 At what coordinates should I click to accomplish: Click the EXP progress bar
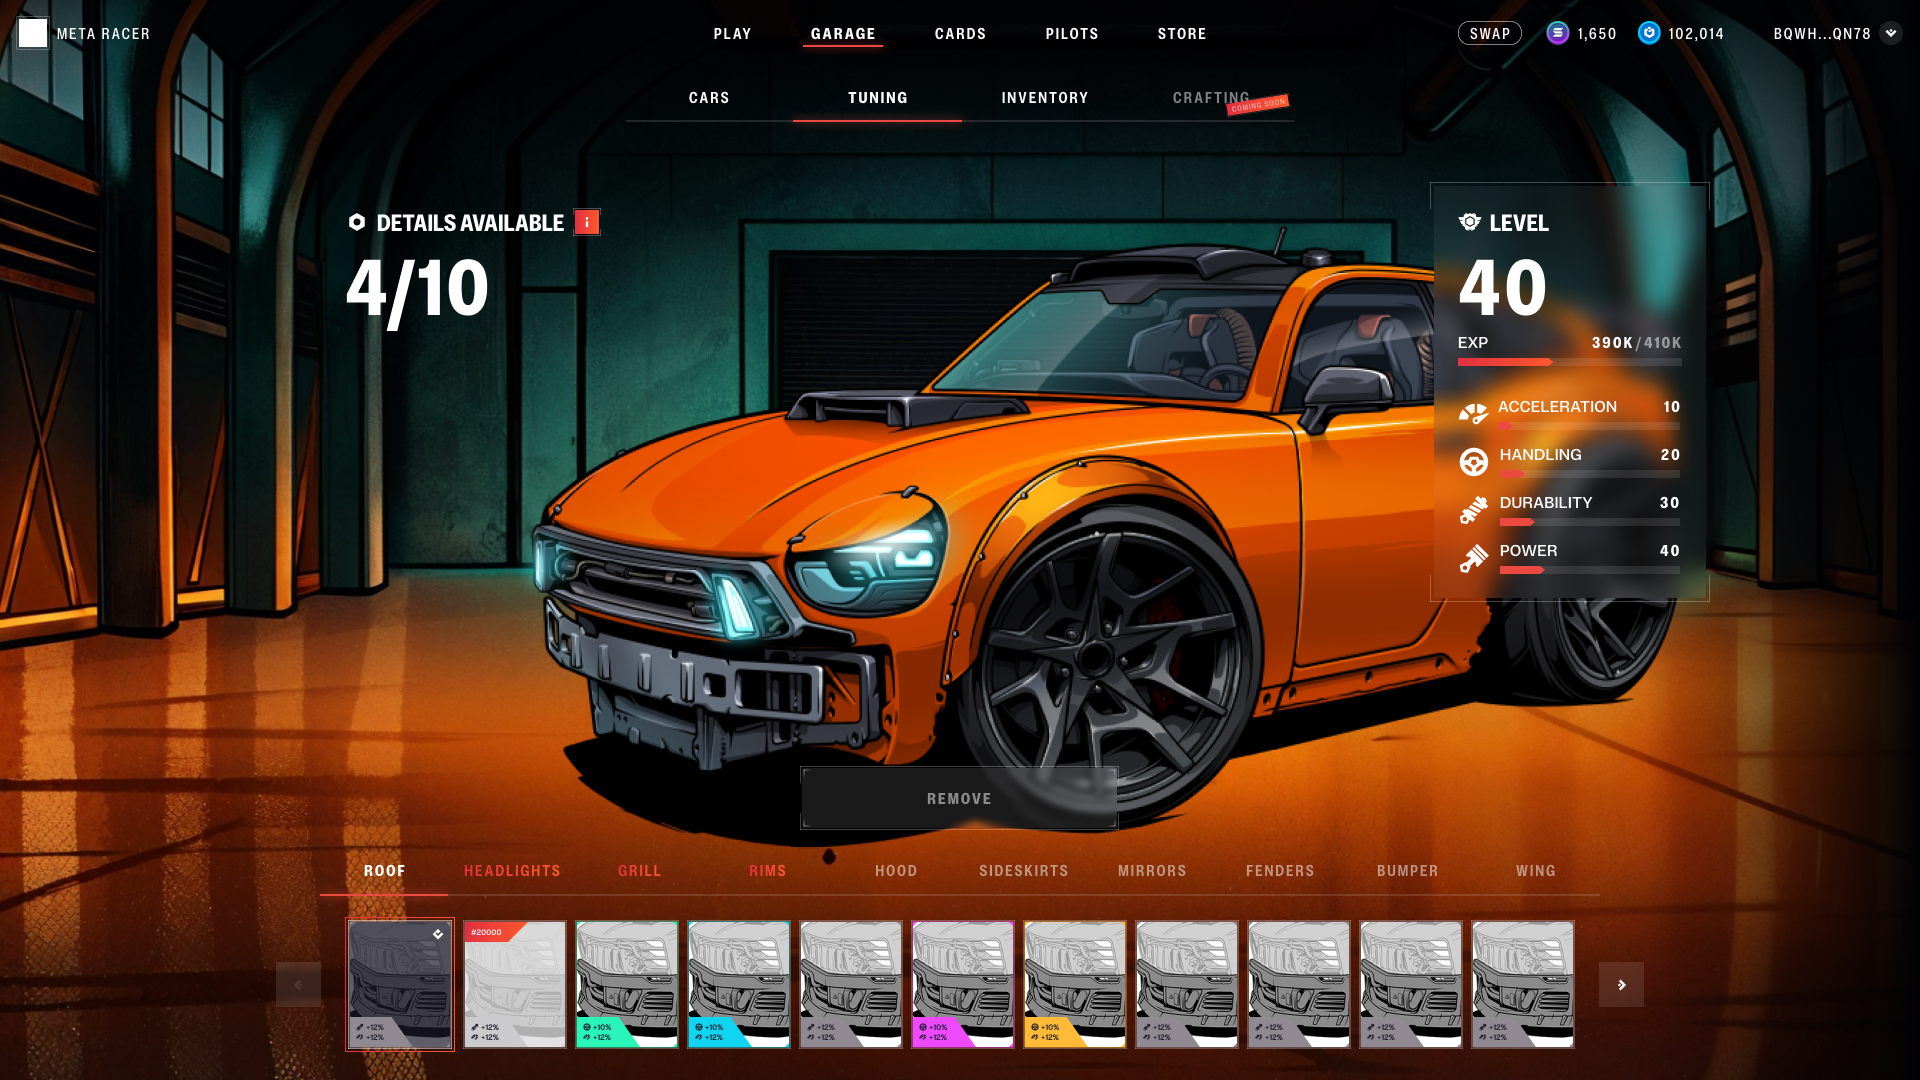point(1569,362)
